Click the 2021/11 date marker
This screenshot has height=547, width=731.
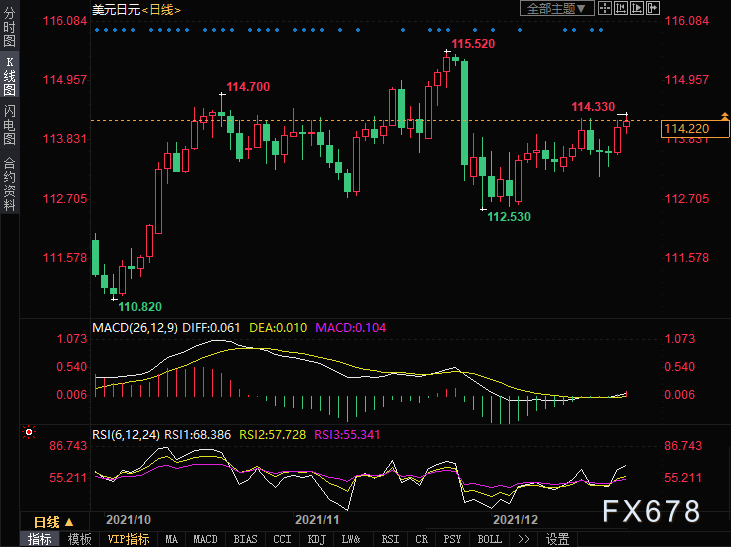pyautogui.click(x=317, y=519)
